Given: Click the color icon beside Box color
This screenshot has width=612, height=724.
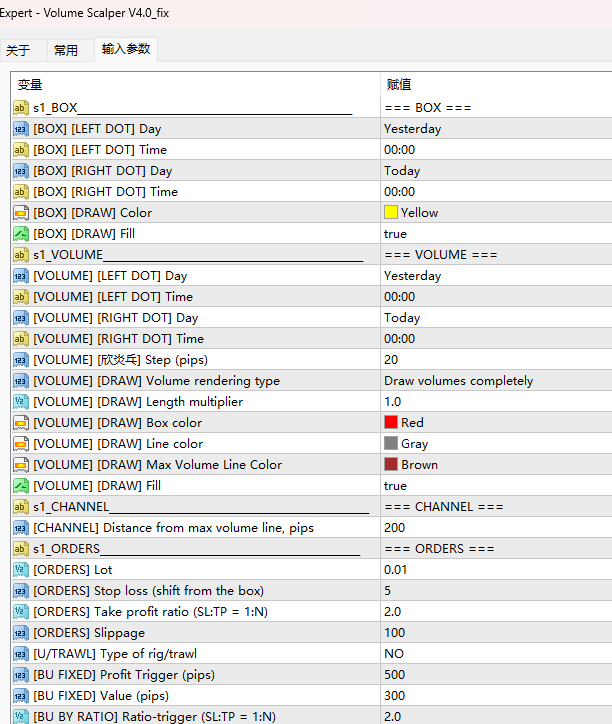Looking at the screenshot, I should [x=21, y=423].
